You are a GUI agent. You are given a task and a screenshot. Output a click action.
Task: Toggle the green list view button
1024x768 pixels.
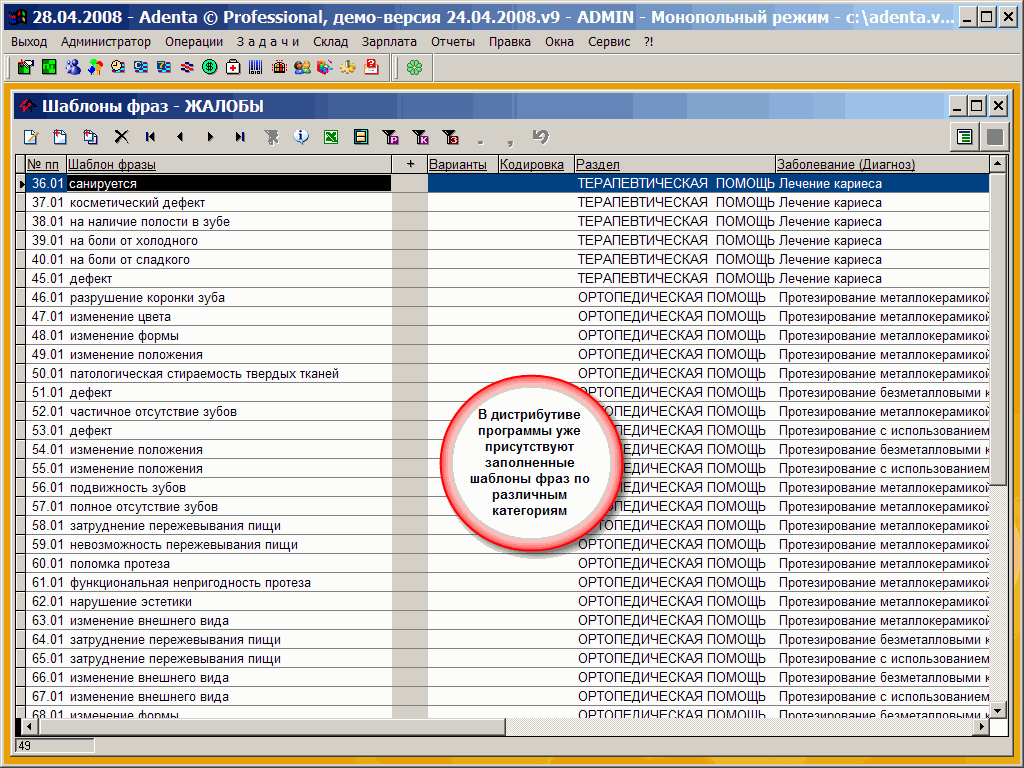click(x=964, y=137)
